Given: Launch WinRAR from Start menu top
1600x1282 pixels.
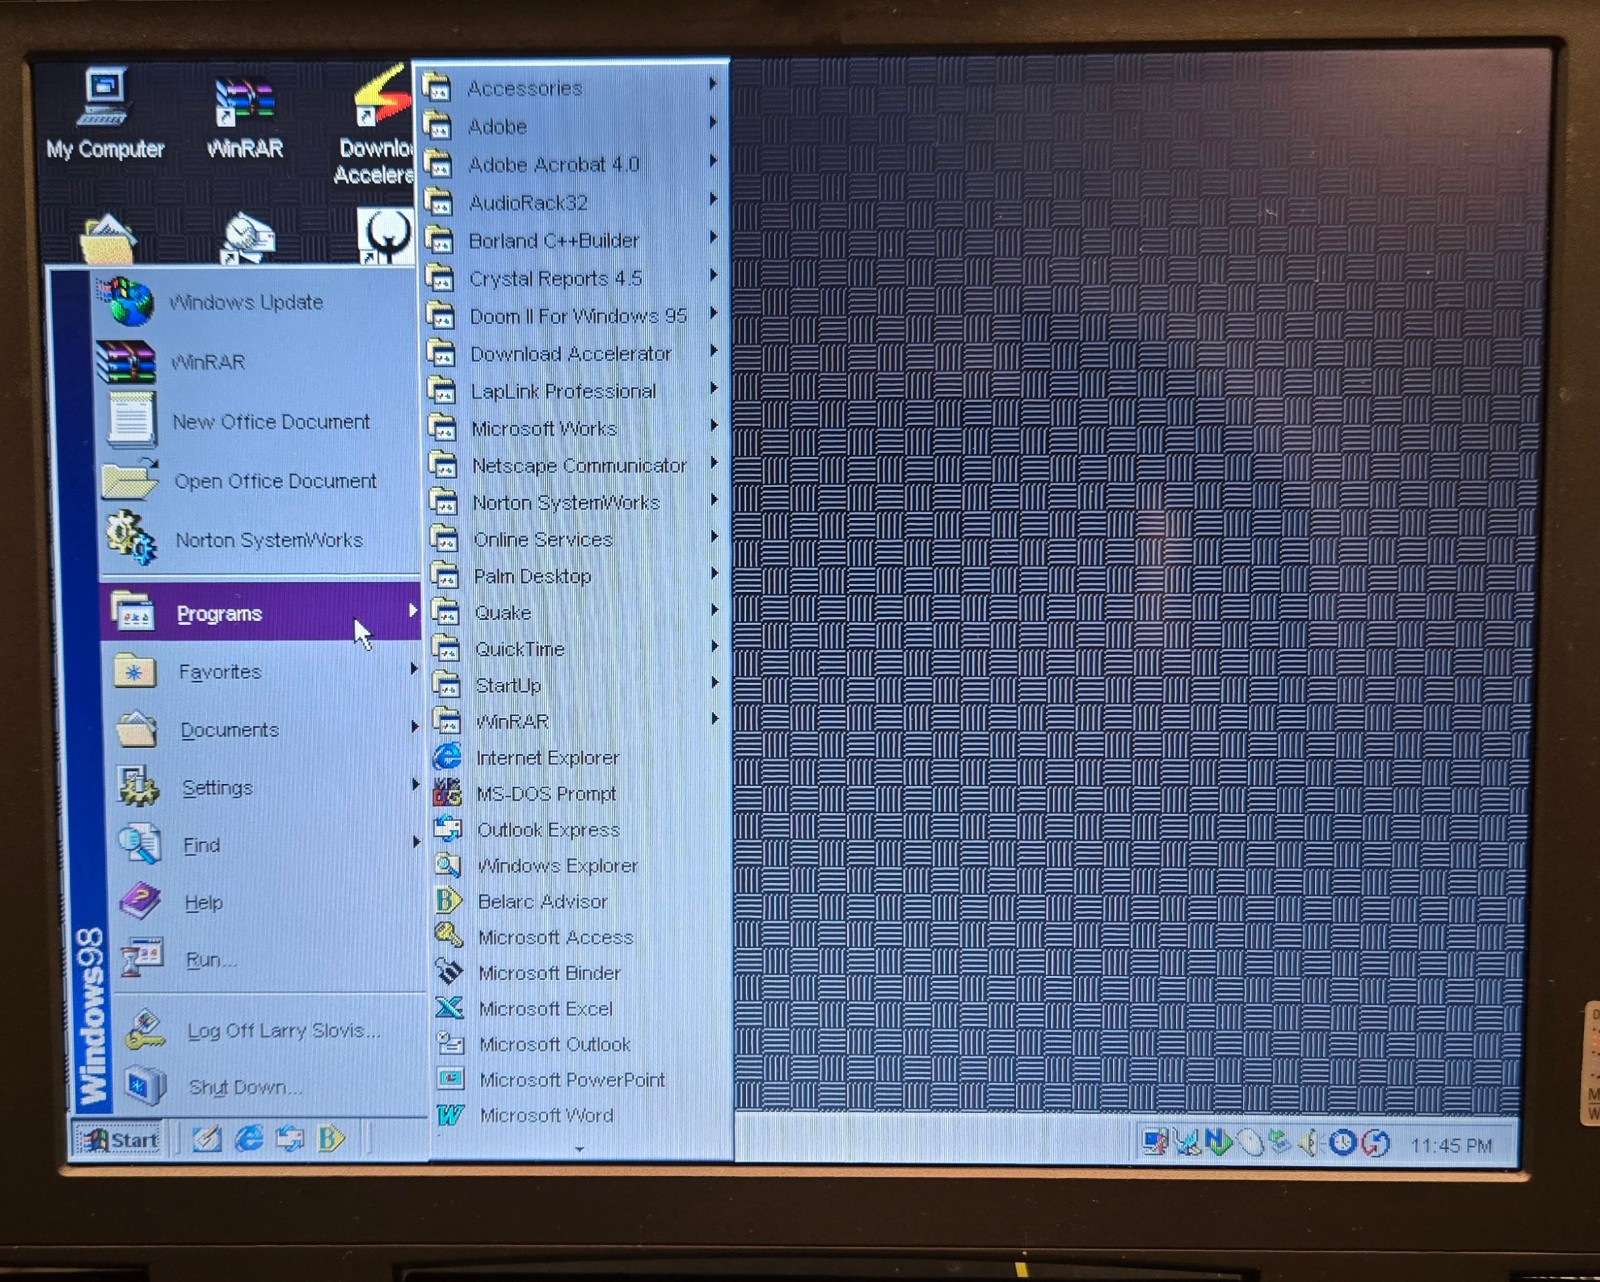Looking at the screenshot, I should click(x=255, y=362).
